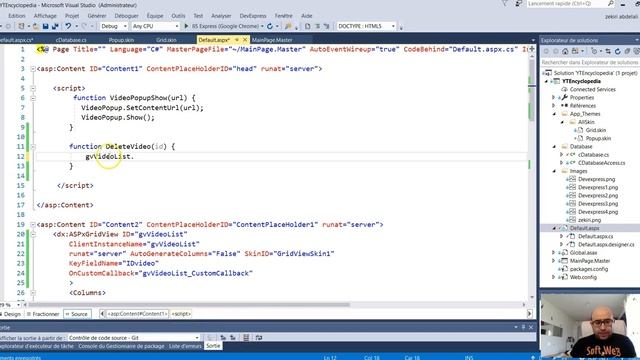
Task: Click the Collapse All icon in Solution Explorer
Action: click(x=627, y=51)
